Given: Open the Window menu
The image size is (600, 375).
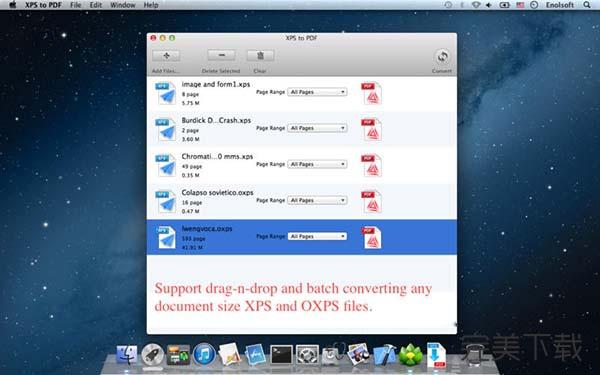Looking at the screenshot, I should coord(122,5).
